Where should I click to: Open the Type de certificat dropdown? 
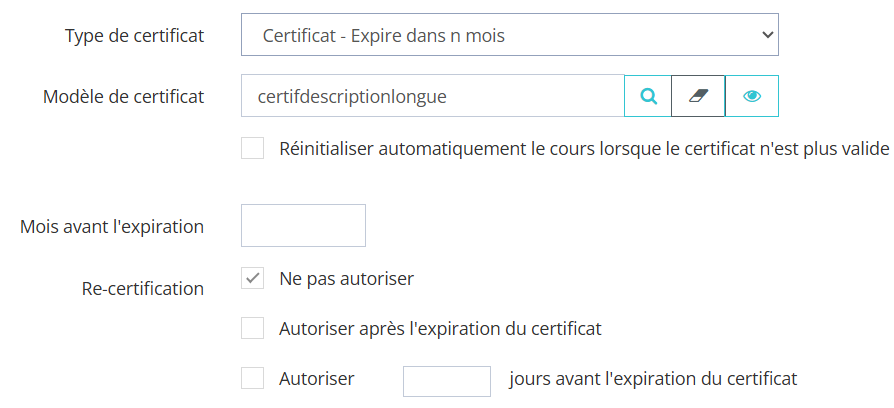[x=509, y=35]
